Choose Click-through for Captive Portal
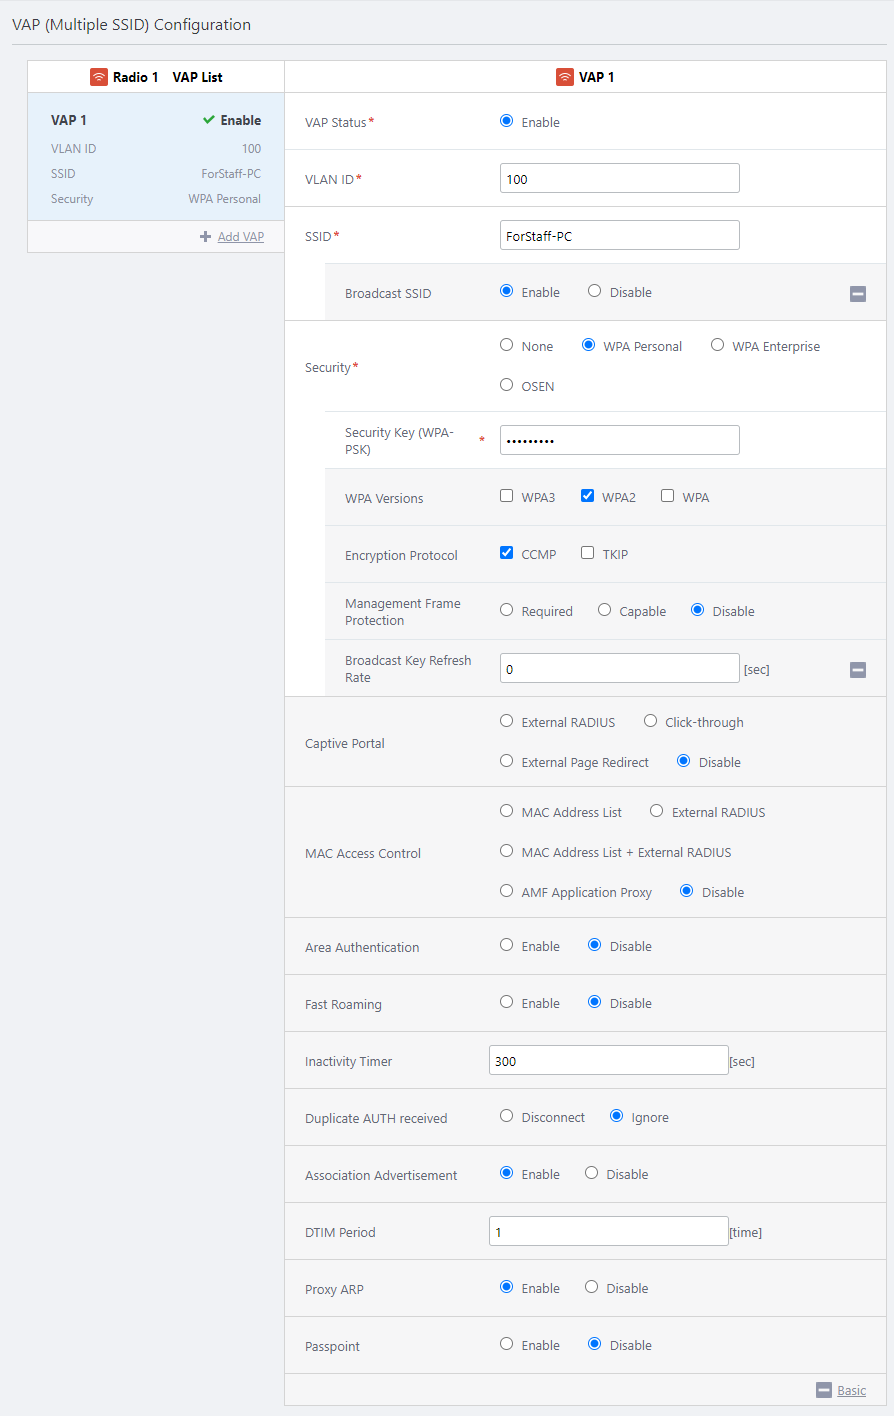The image size is (894, 1416). [x=651, y=721]
